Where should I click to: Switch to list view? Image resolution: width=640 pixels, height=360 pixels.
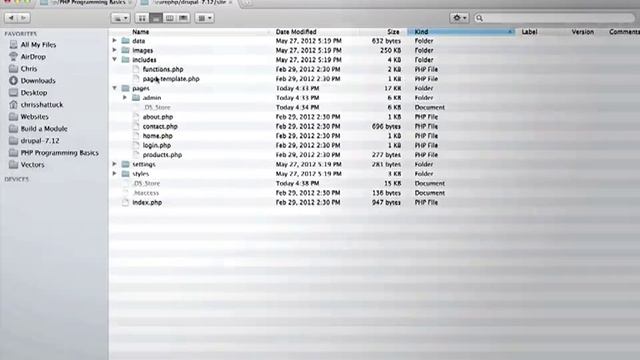(156, 18)
